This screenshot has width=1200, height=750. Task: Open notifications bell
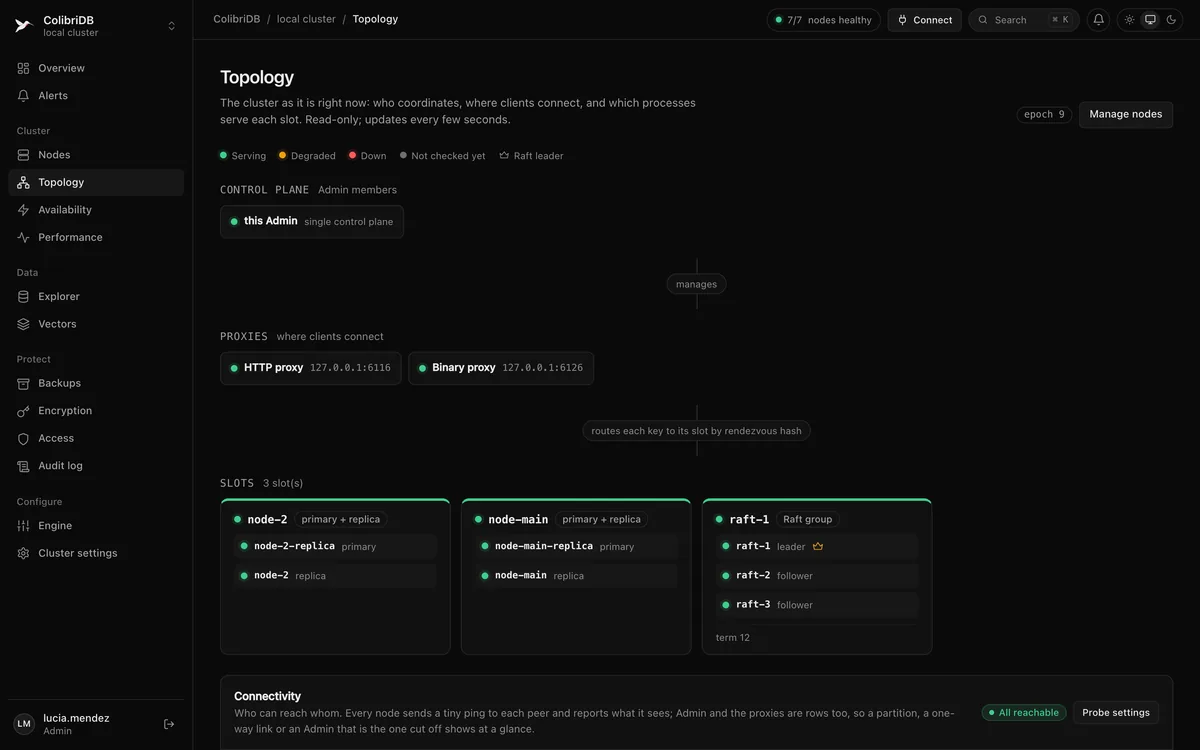(x=1098, y=20)
